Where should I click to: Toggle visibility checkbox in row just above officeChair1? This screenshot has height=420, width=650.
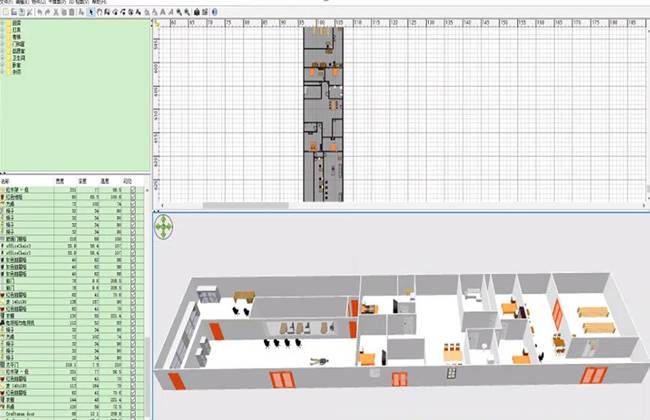[x=133, y=239]
